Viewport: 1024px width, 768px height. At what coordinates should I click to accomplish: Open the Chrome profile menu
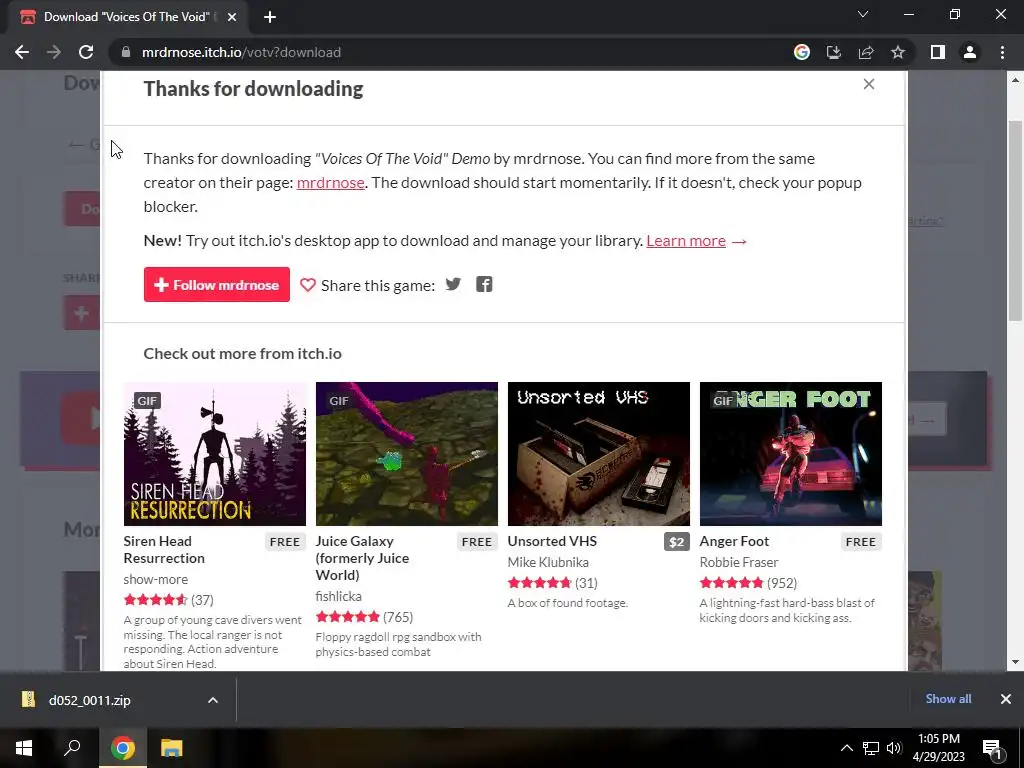970,52
